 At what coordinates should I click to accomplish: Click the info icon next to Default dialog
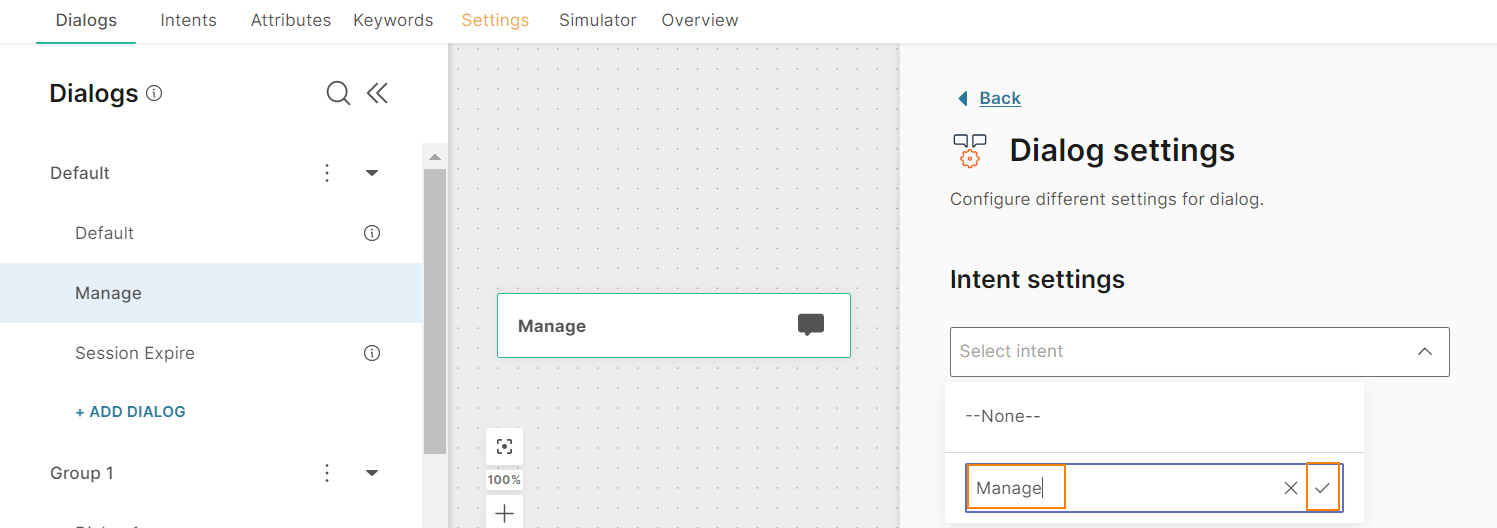pyautogui.click(x=372, y=233)
